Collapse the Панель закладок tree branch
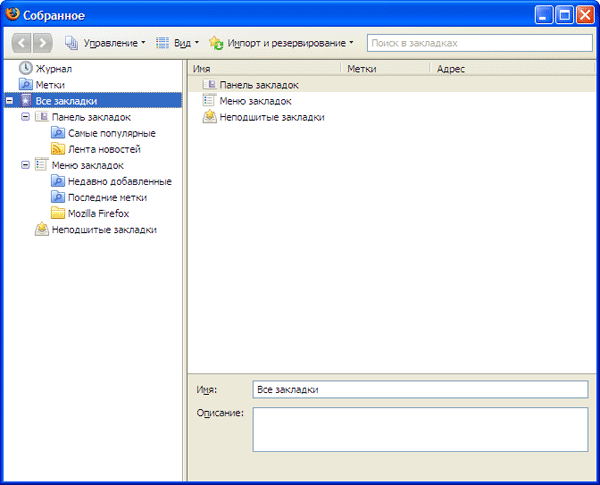 25,117
